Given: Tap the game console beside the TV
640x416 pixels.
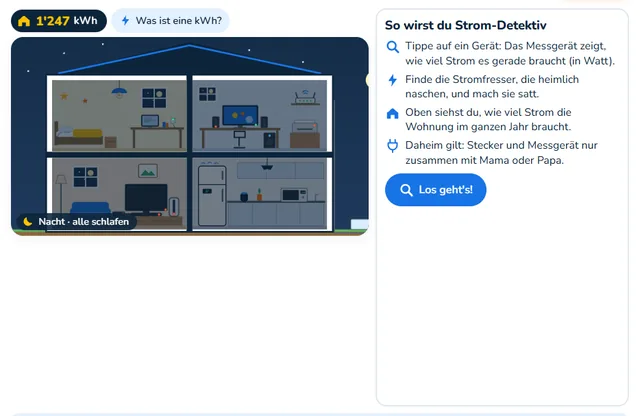Looking at the screenshot, I should [x=174, y=207].
